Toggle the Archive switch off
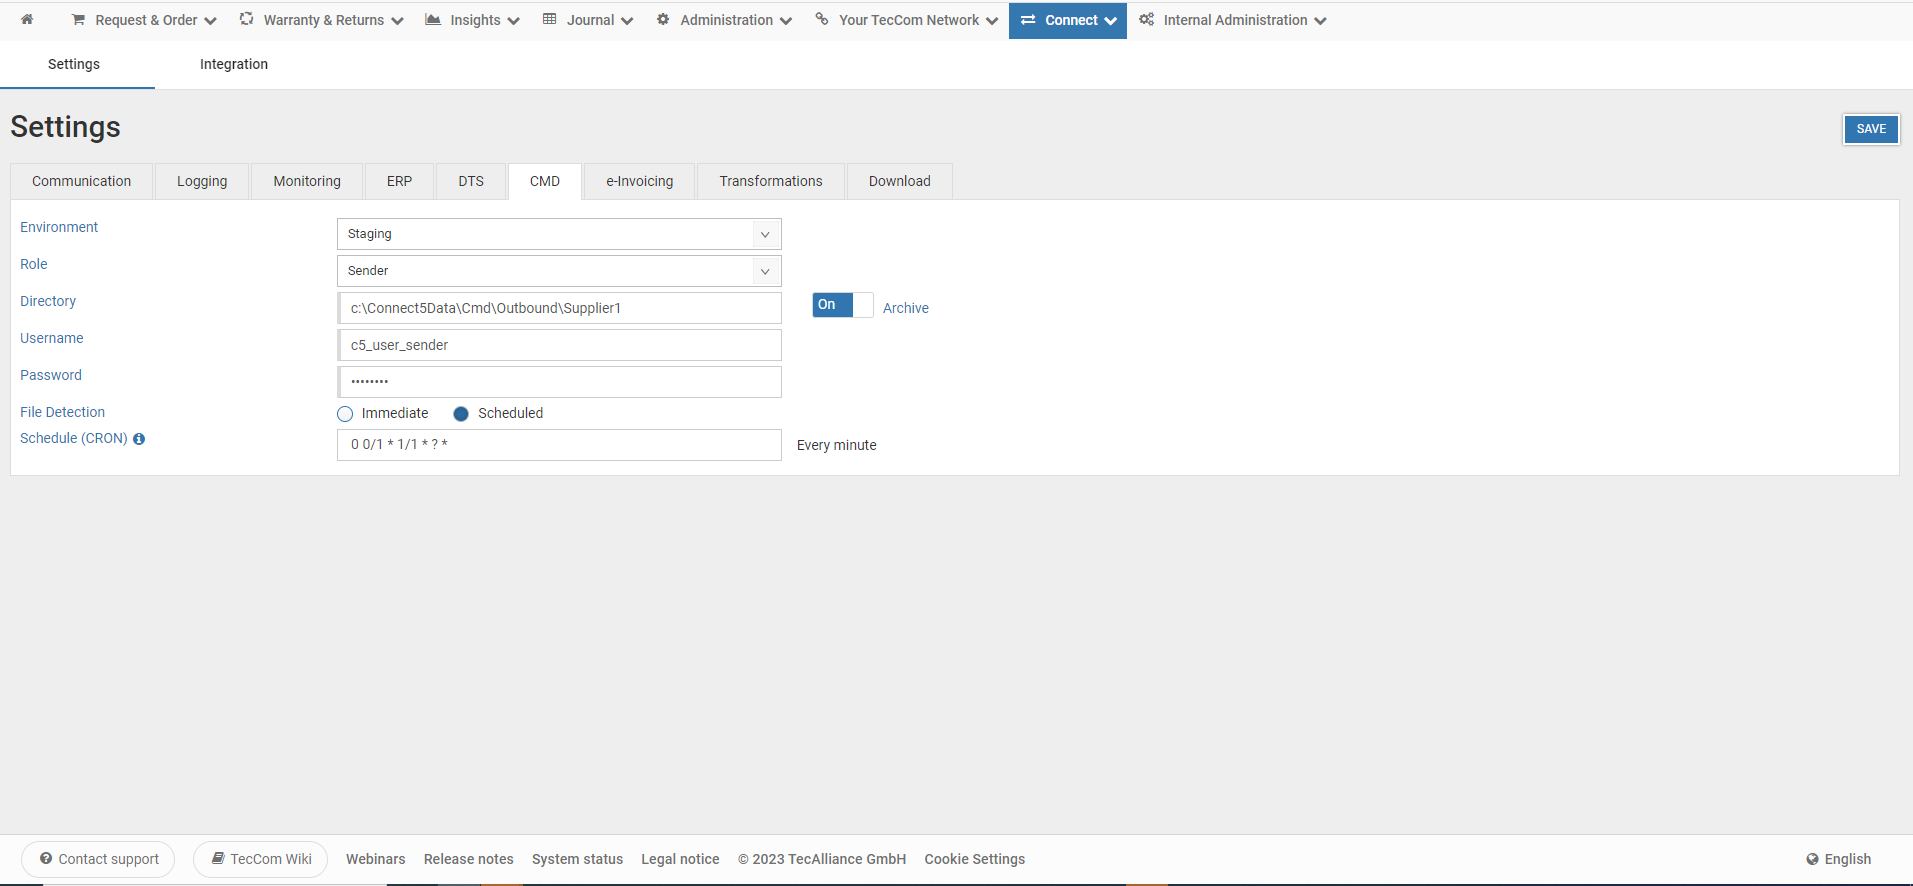The width and height of the screenshot is (1913, 886). tap(842, 305)
